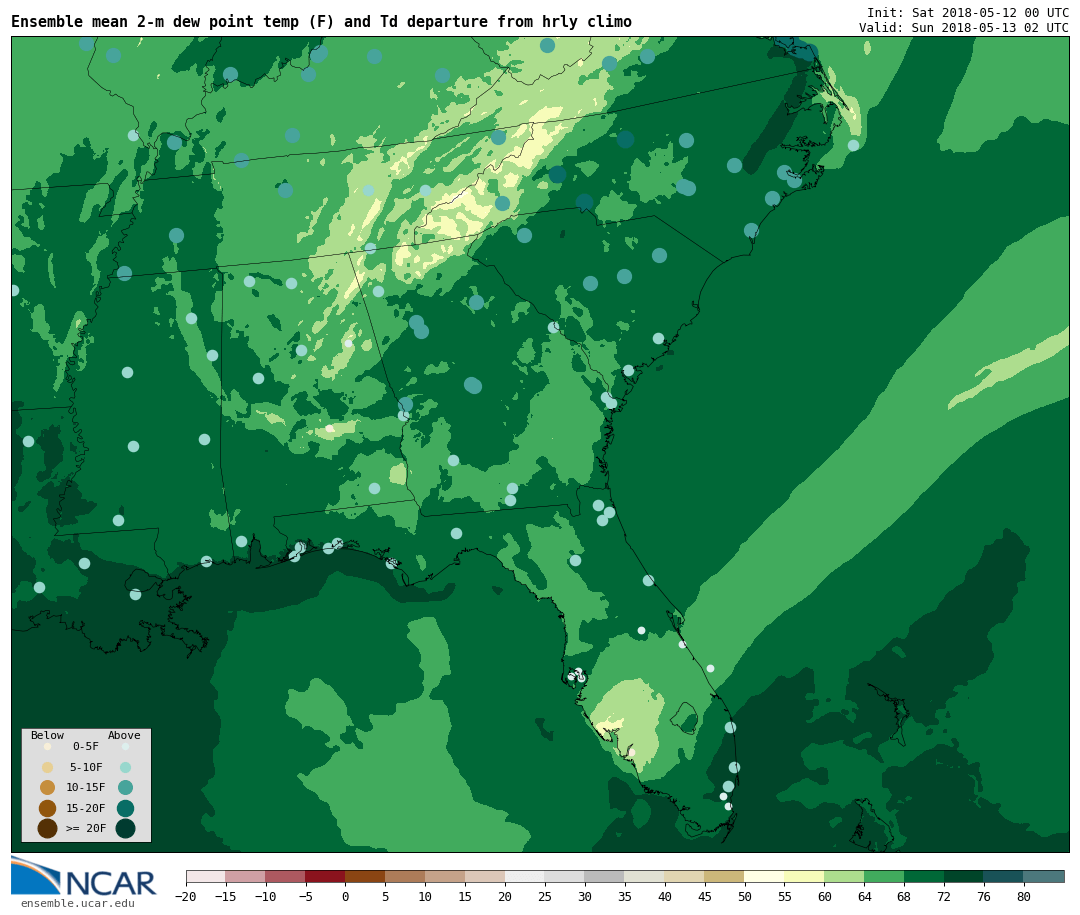Click the Below >= 20F dark brown circle
Image resolution: width=1080 pixels, height=915 pixels.
(48, 828)
